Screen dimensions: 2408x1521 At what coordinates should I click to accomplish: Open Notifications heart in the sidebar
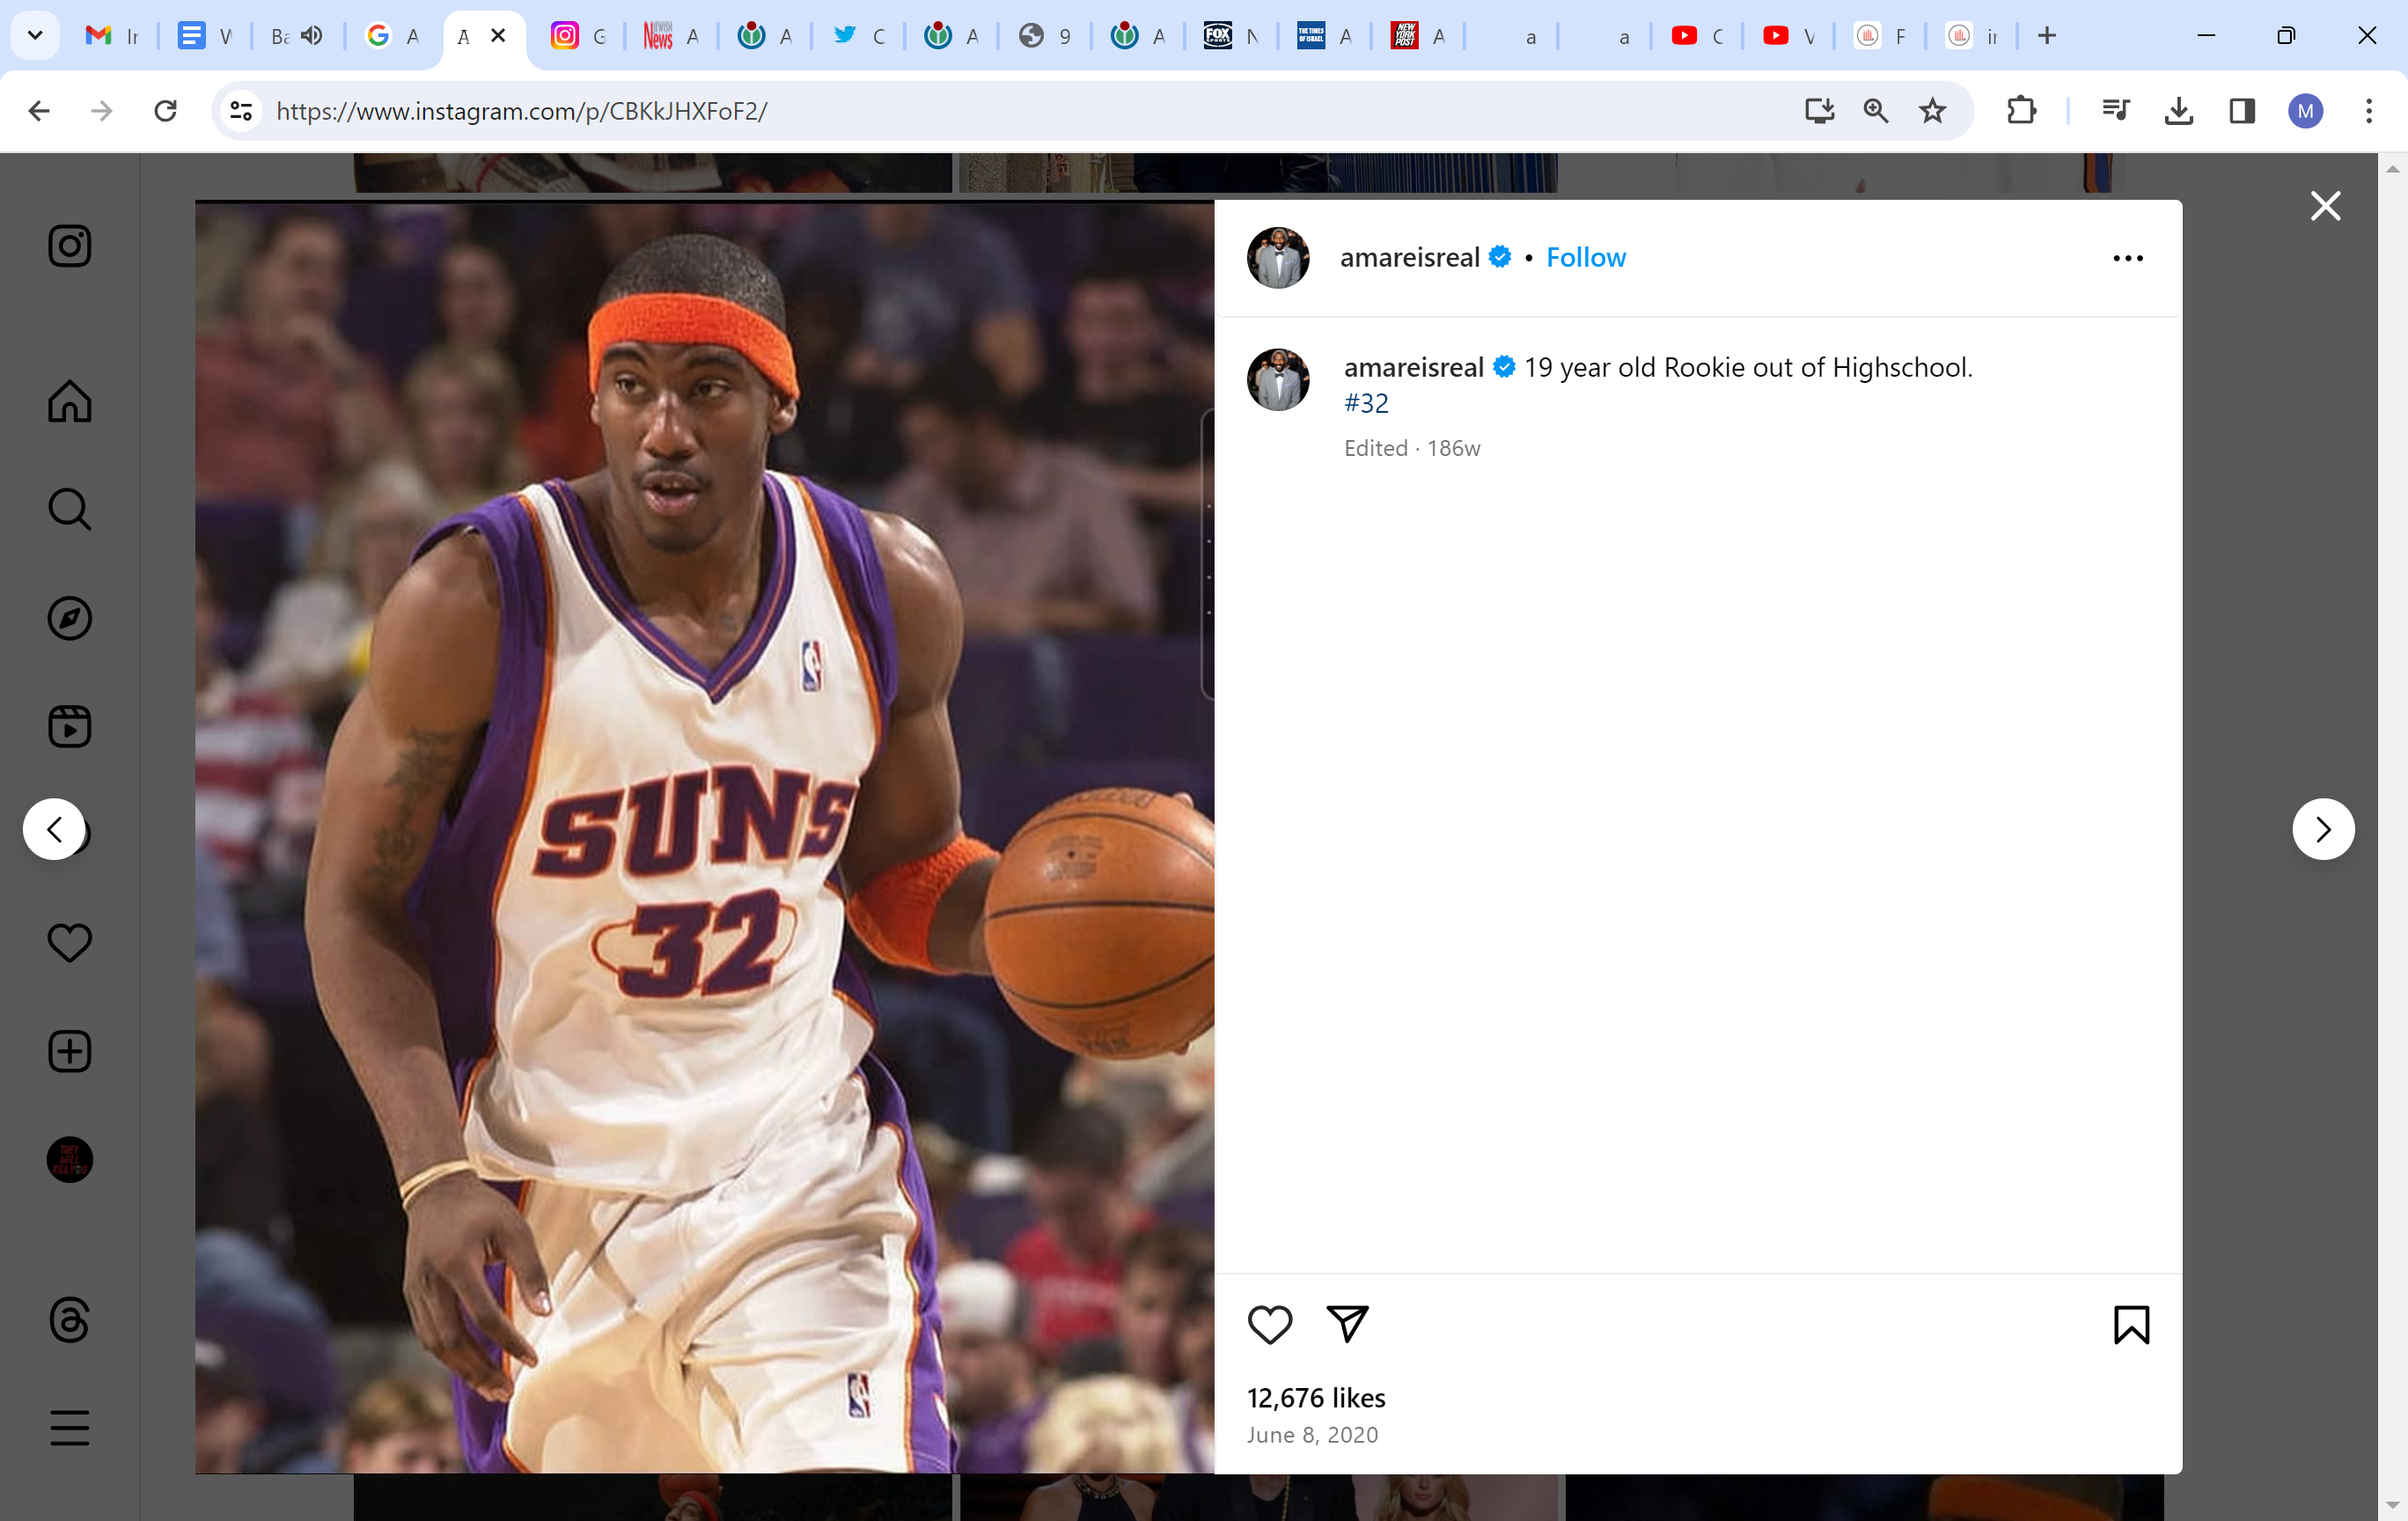70,943
